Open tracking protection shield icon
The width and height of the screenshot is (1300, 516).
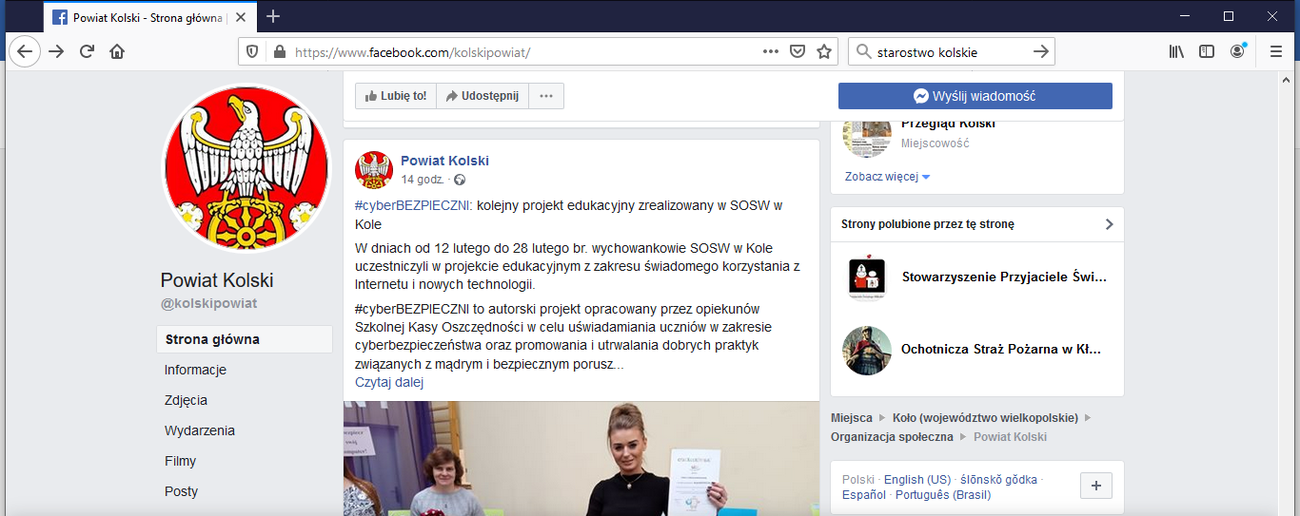pyautogui.click(x=252, y=51)
